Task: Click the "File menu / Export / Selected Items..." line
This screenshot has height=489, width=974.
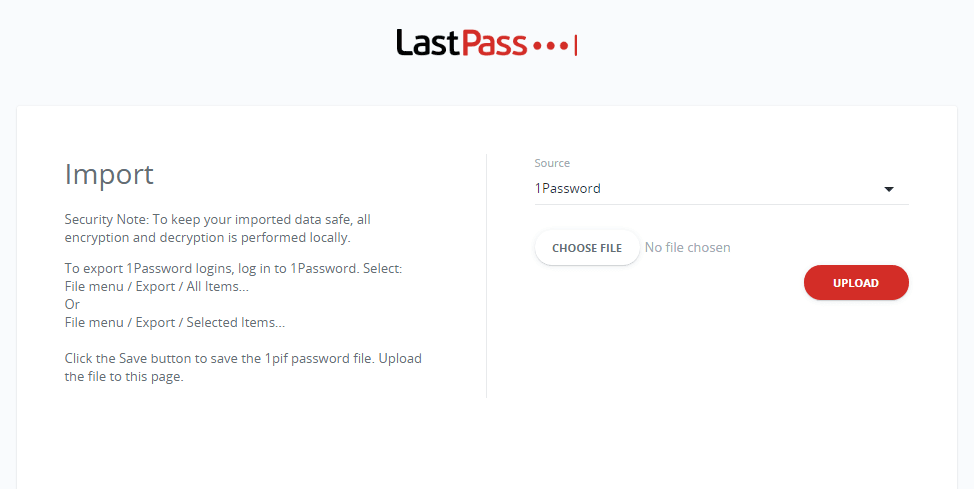Action: pos(175,322)
